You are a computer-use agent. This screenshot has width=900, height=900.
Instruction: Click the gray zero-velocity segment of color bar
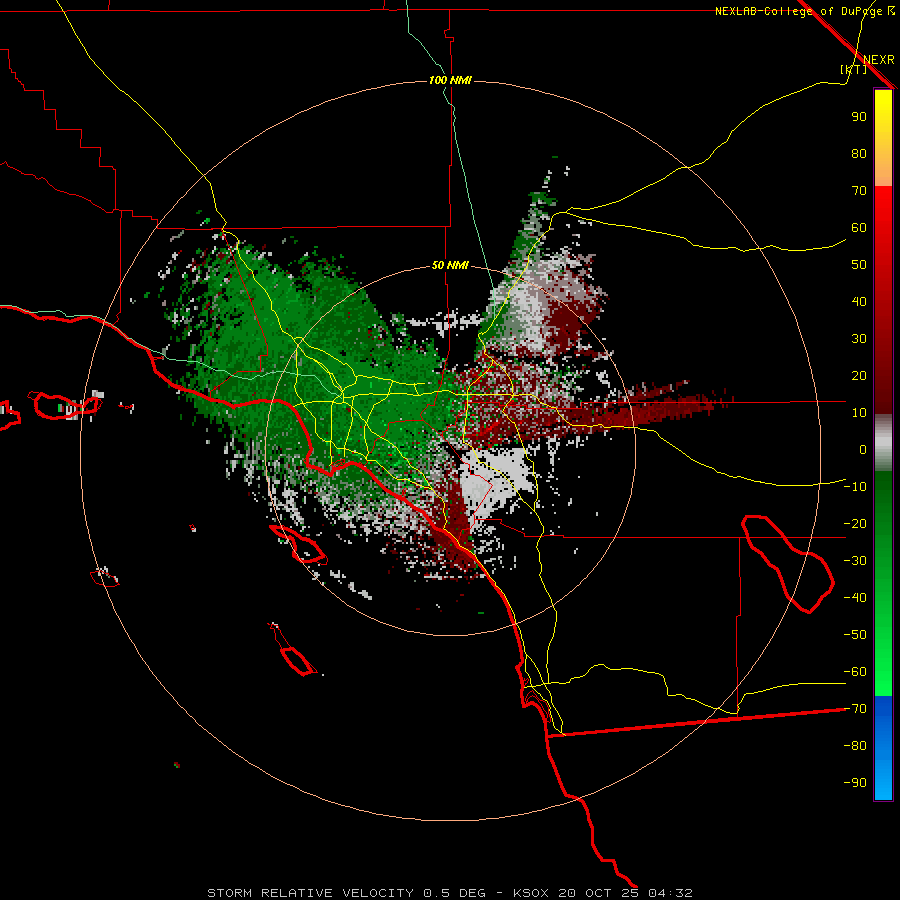click(883, 442)
